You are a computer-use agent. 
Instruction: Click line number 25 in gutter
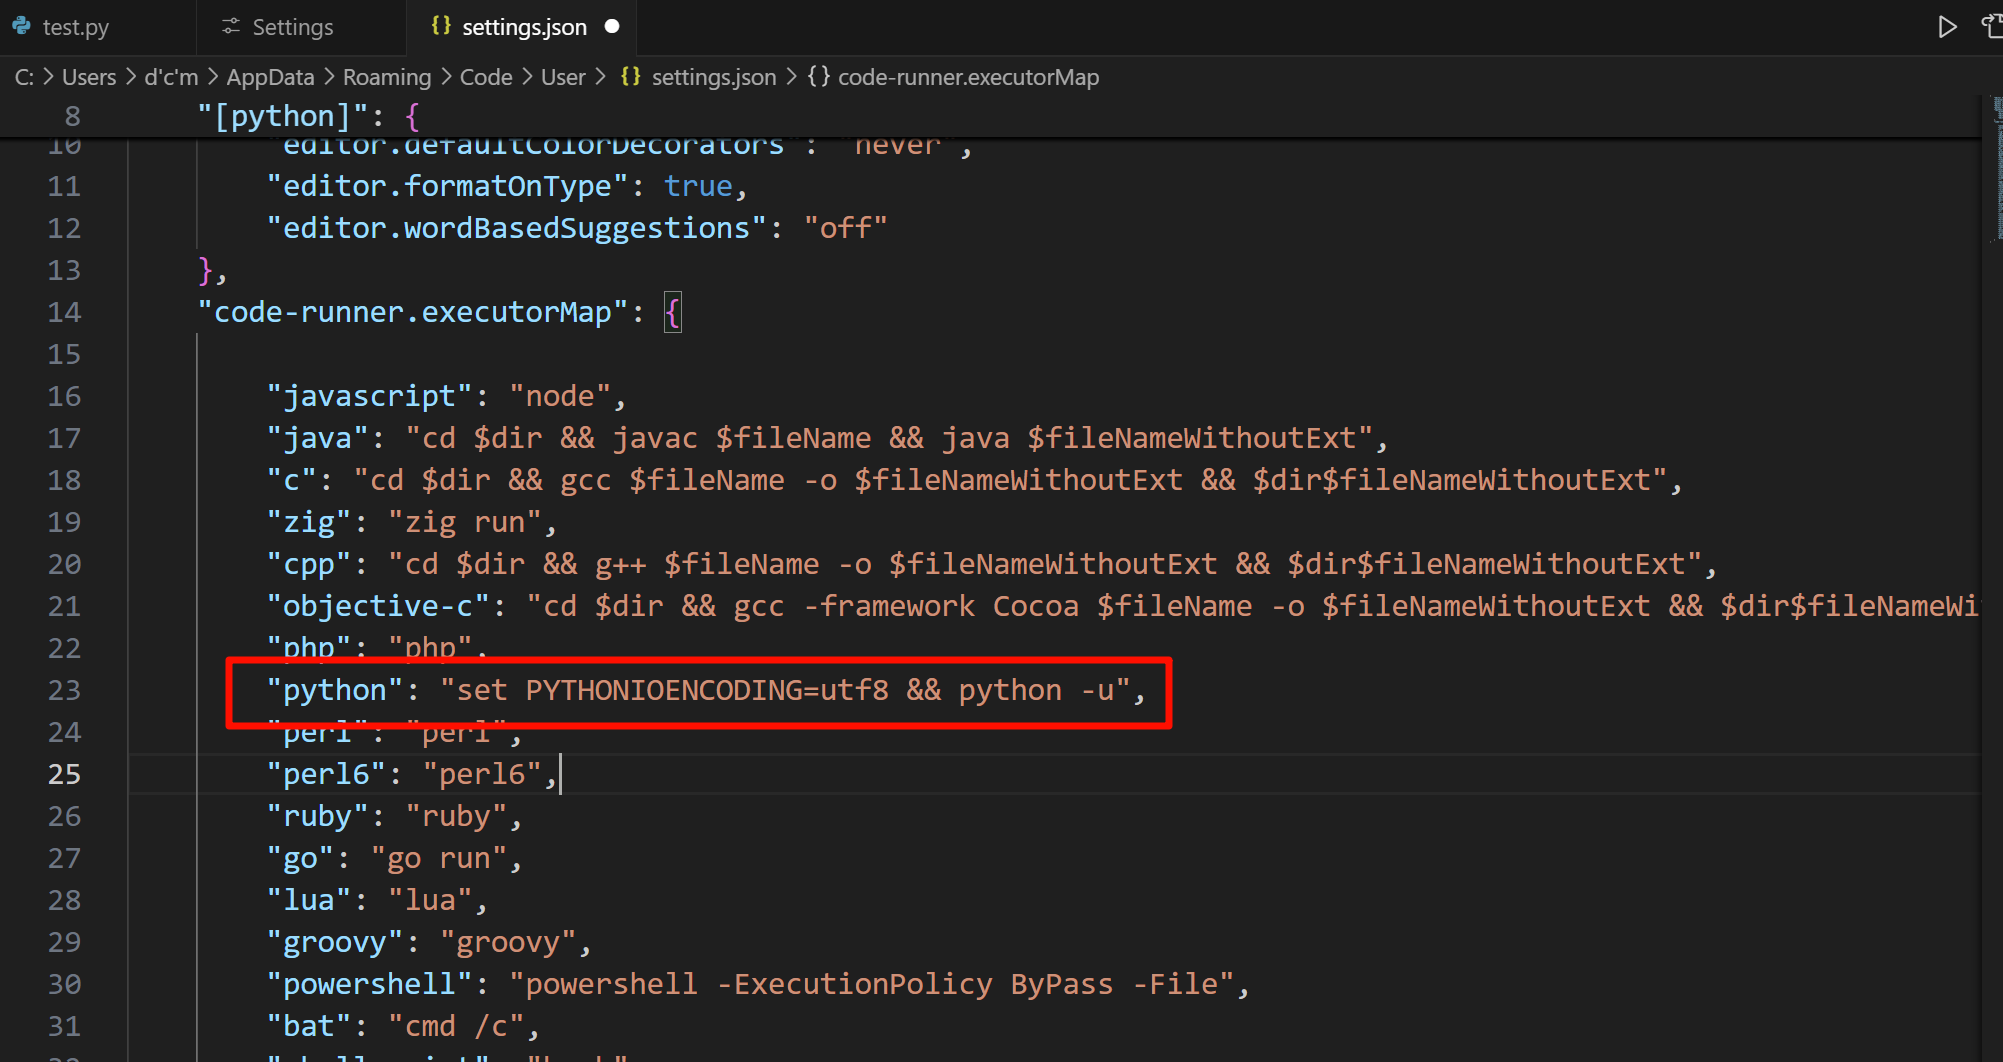tap(64, 774)
